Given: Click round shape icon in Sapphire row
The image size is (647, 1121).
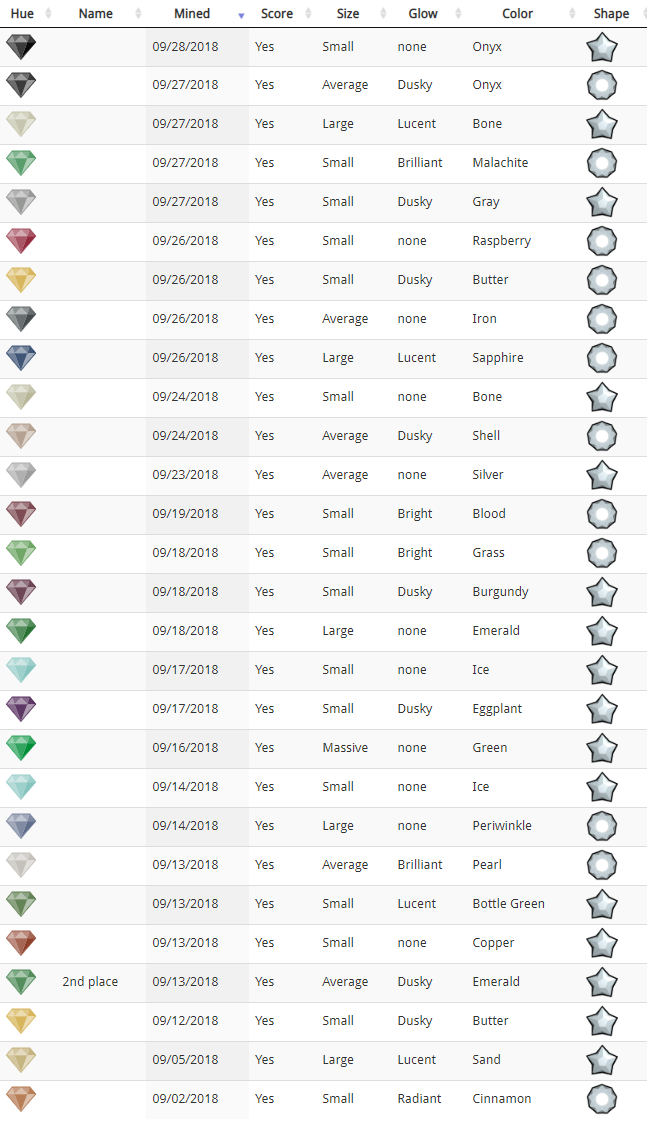Looking at the screenshot, I should (602, 358).
